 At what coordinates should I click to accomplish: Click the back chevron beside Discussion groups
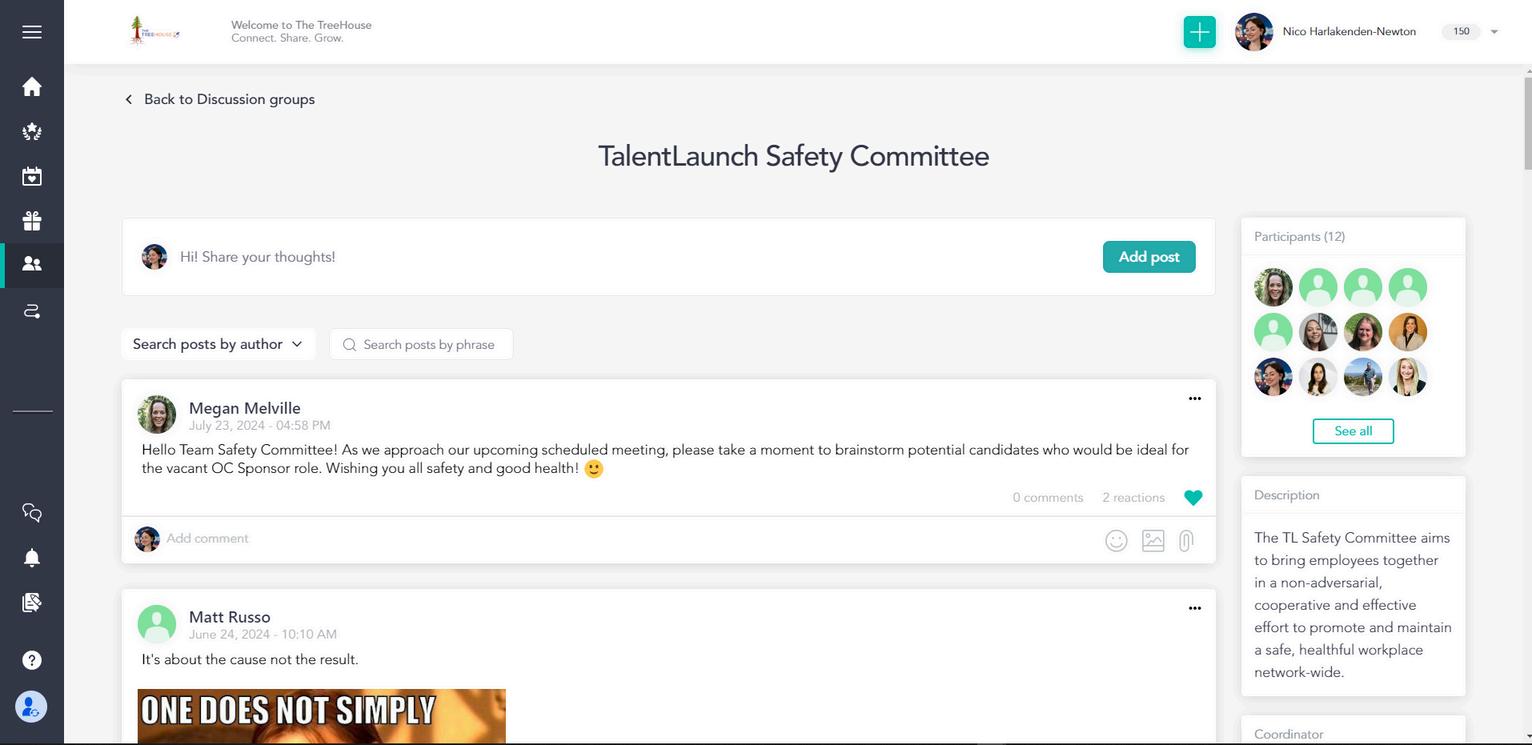128,99
